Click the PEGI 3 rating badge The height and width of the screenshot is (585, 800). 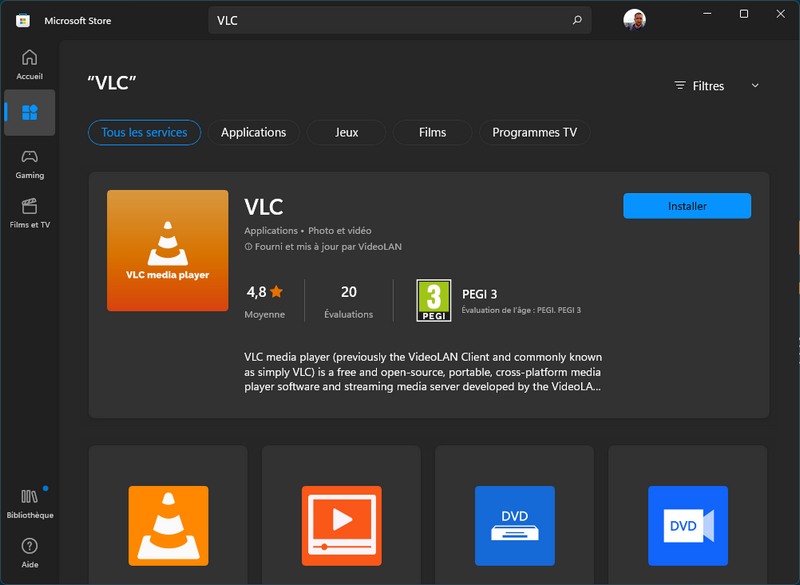tap(434, 300)
